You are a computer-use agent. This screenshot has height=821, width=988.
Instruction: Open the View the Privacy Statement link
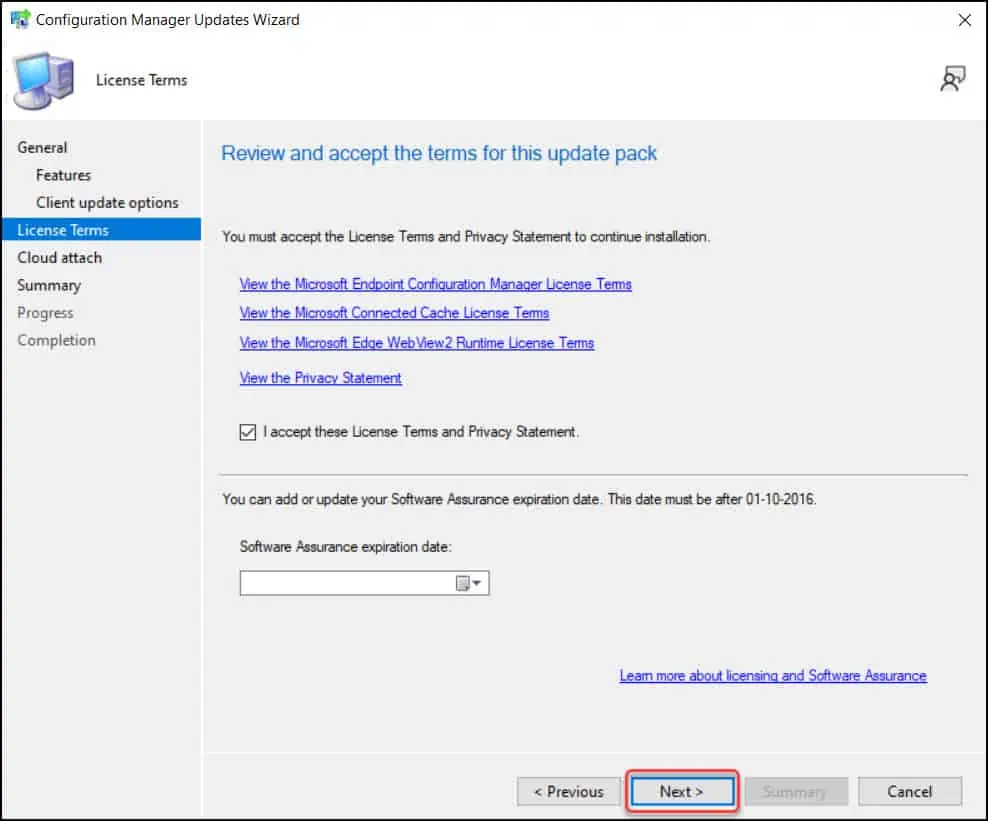point(320,378)
